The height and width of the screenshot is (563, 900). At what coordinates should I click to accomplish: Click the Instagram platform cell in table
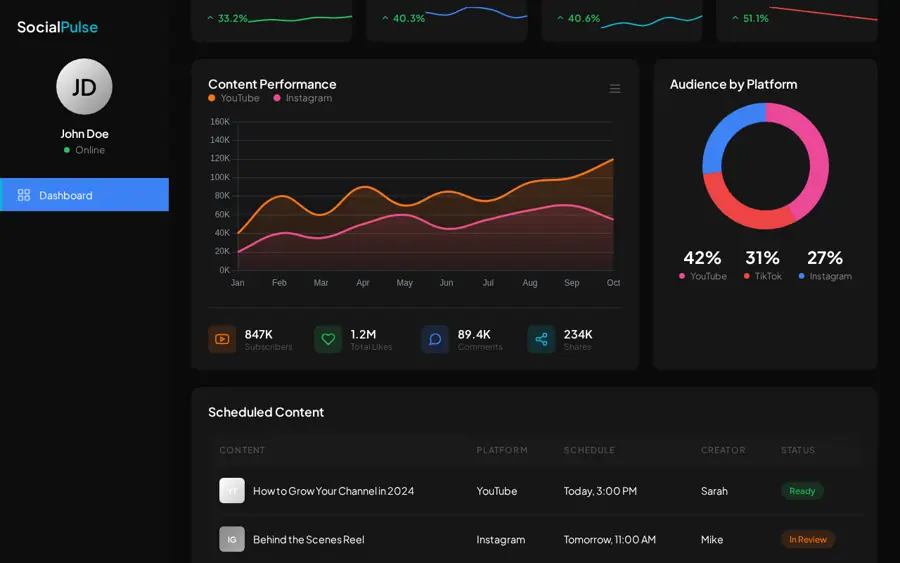click(501, 539)
